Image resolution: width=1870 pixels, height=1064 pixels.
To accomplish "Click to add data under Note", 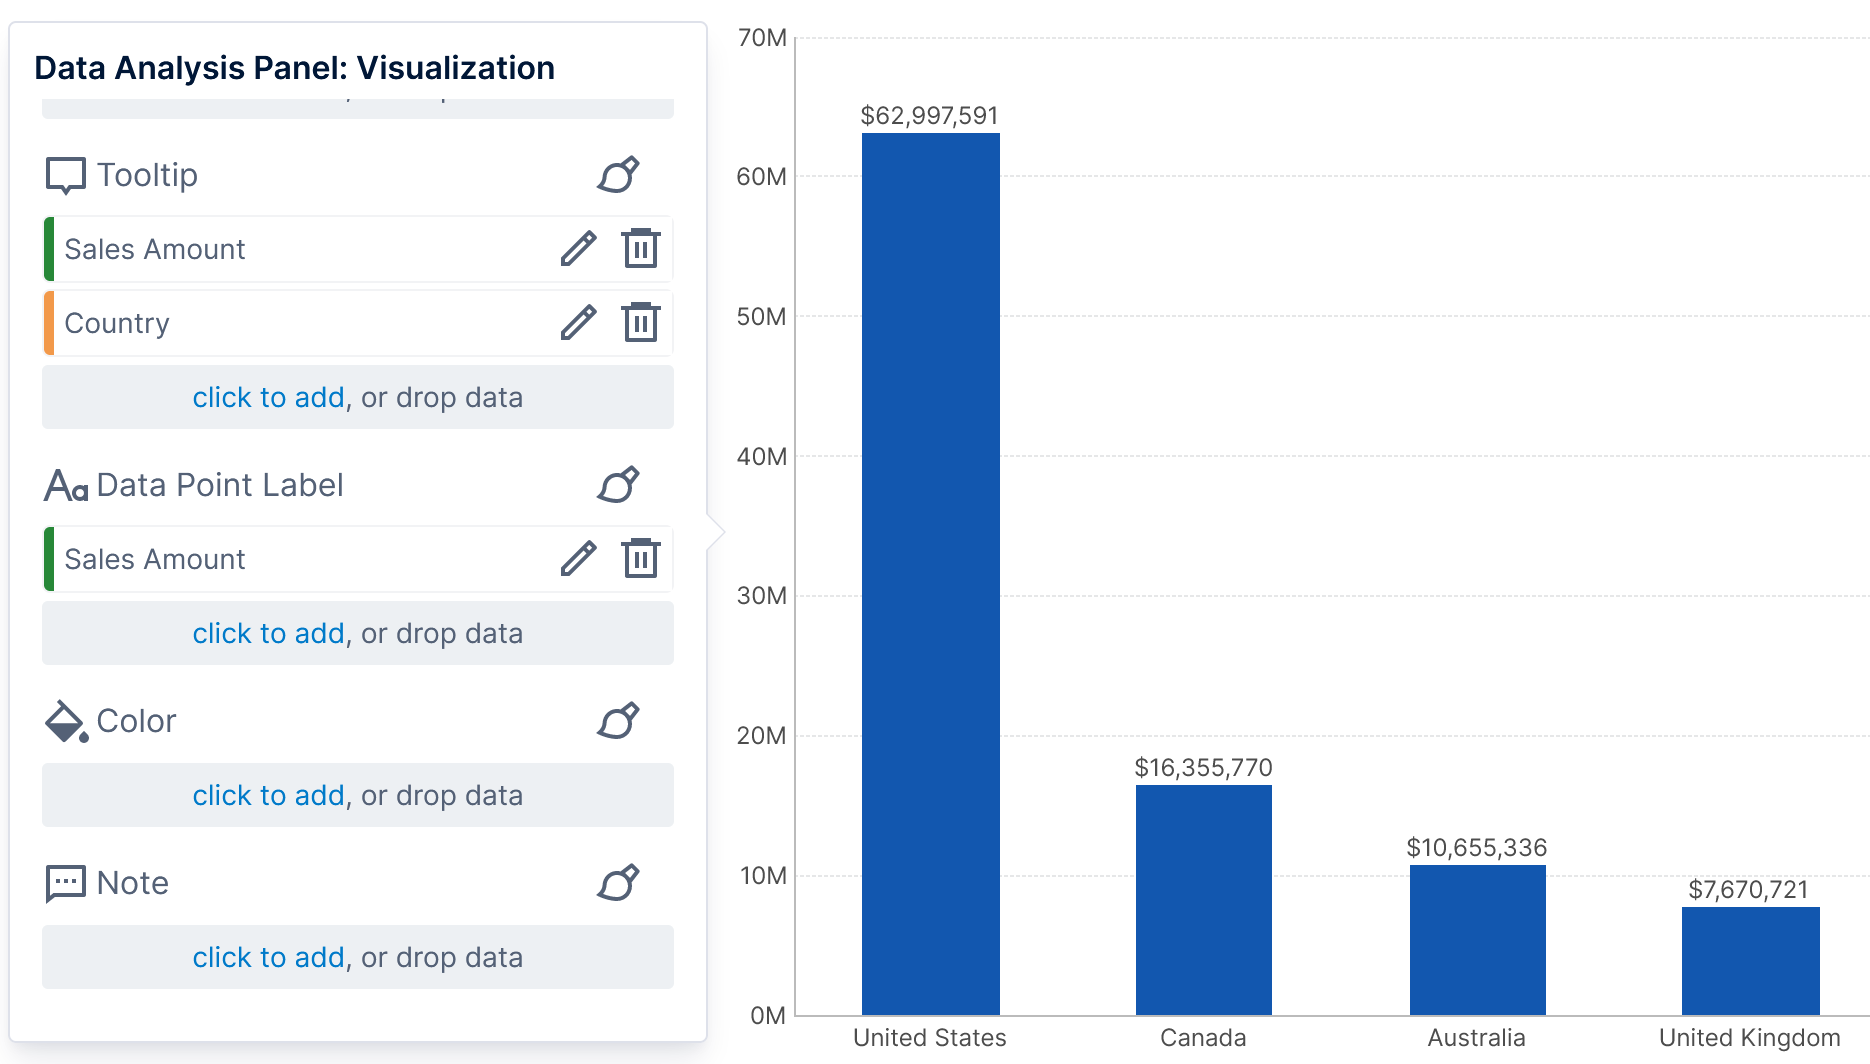I will [x=268, y=958].
